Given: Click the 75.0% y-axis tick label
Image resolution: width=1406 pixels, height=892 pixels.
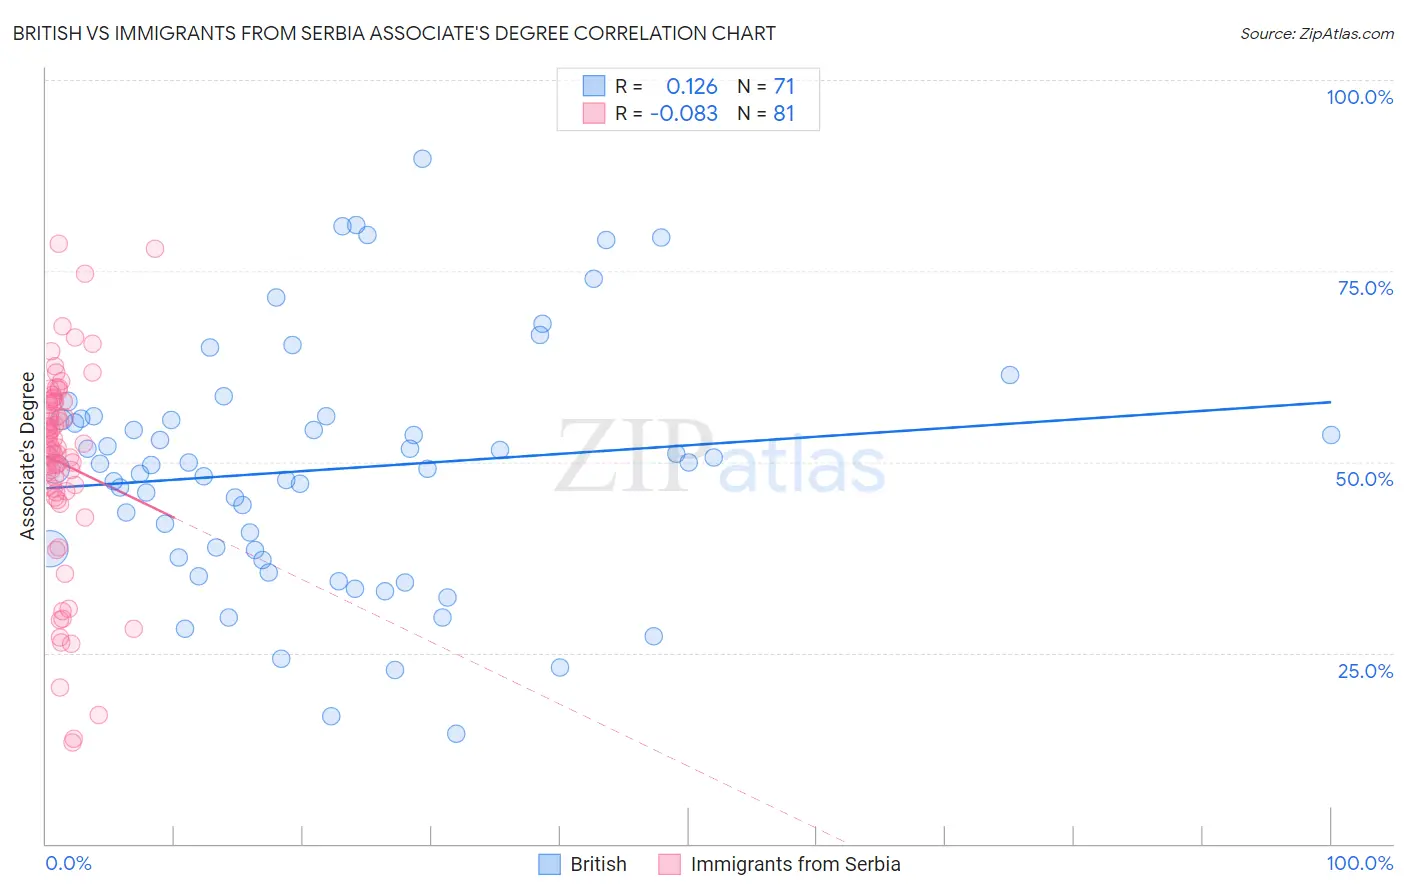Looking at the screenshot, I should 1365,288.
